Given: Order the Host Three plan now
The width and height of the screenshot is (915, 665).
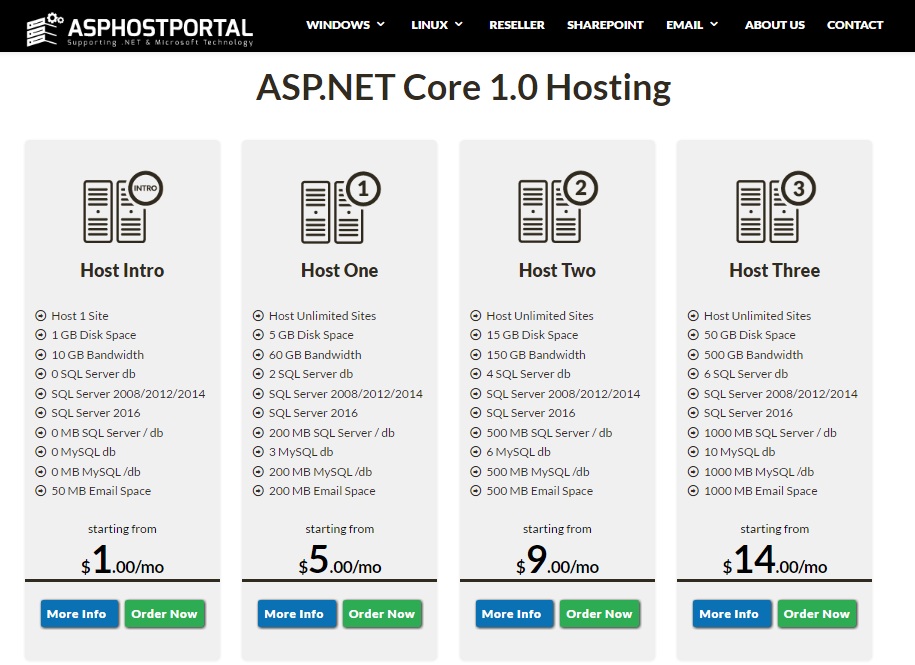Looking at the screenshot, I should click(x=817, y=614).
